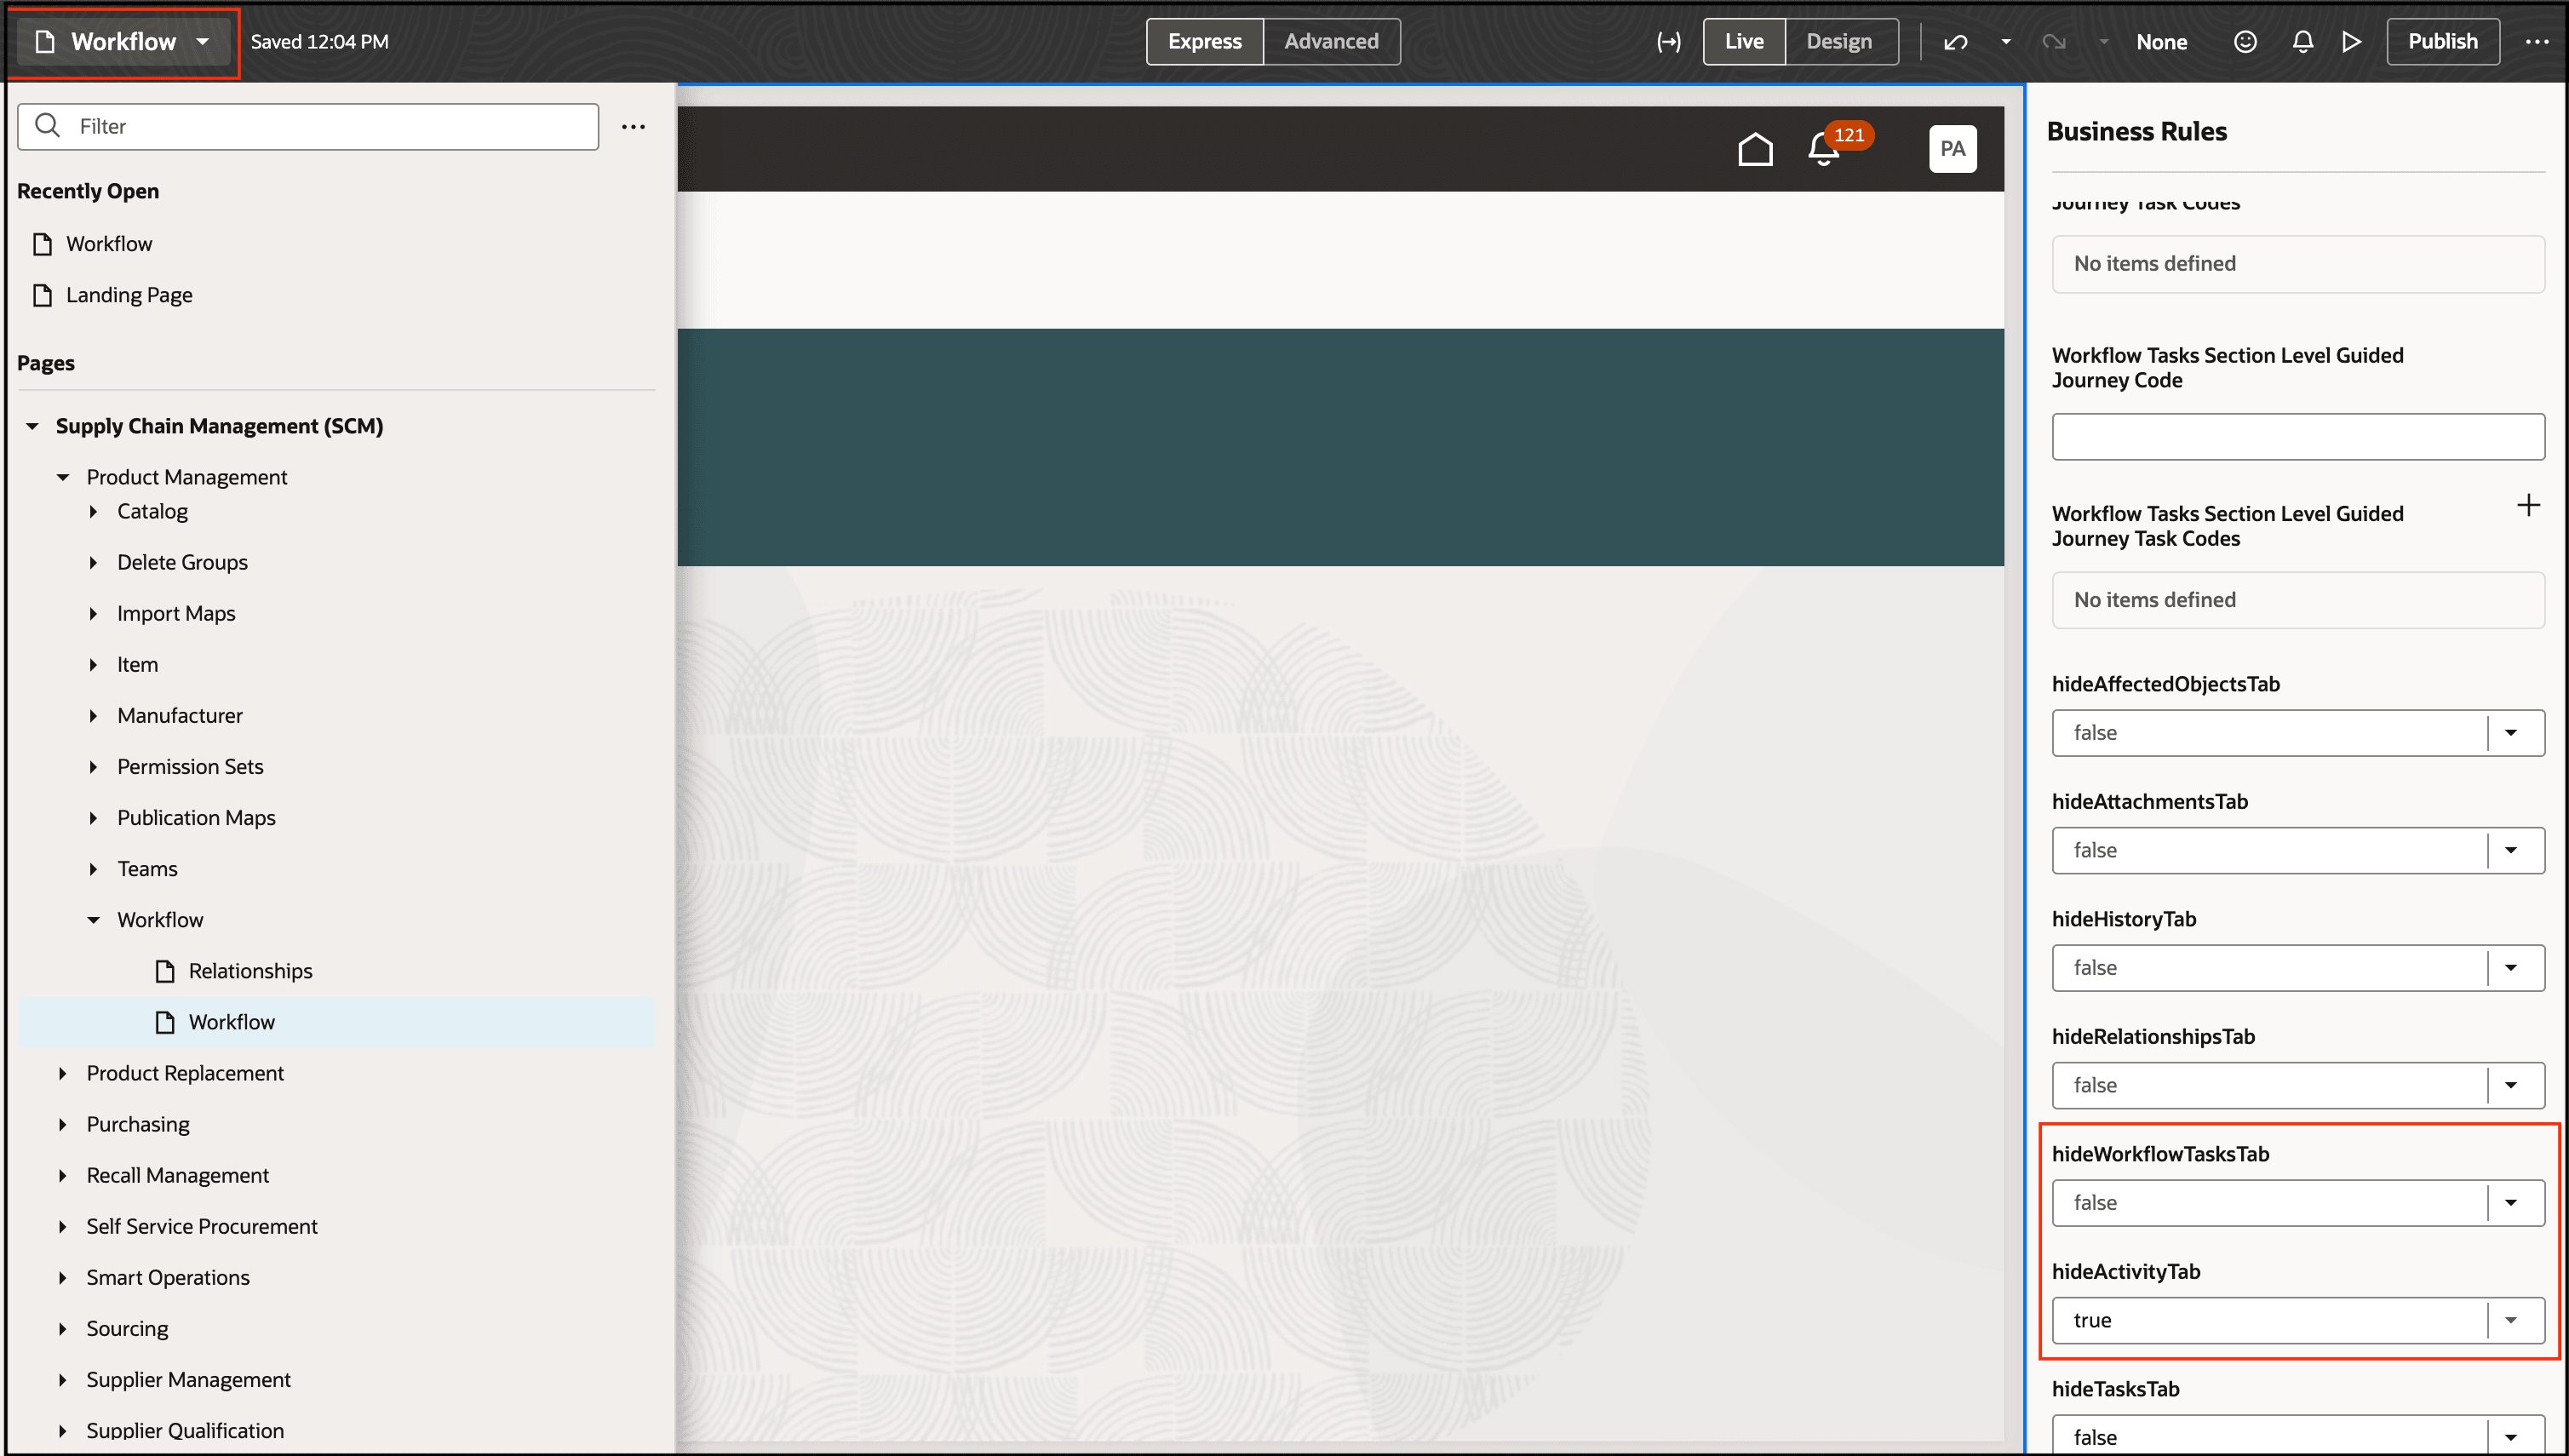This screenshot has height=1456, width=2569.
Task: Click the smiley feedback icon
Action: 2245,41
